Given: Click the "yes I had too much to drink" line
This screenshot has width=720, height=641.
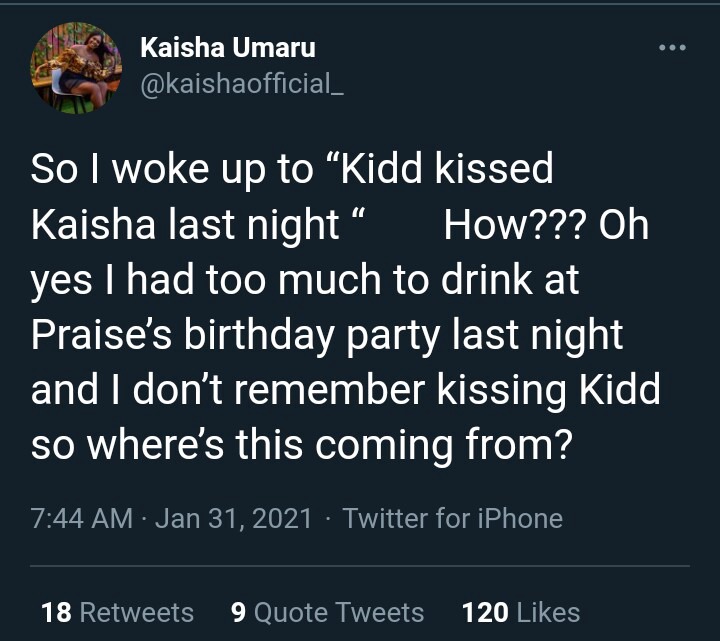Looking at the screenshot, I should [x=305, y=280].
